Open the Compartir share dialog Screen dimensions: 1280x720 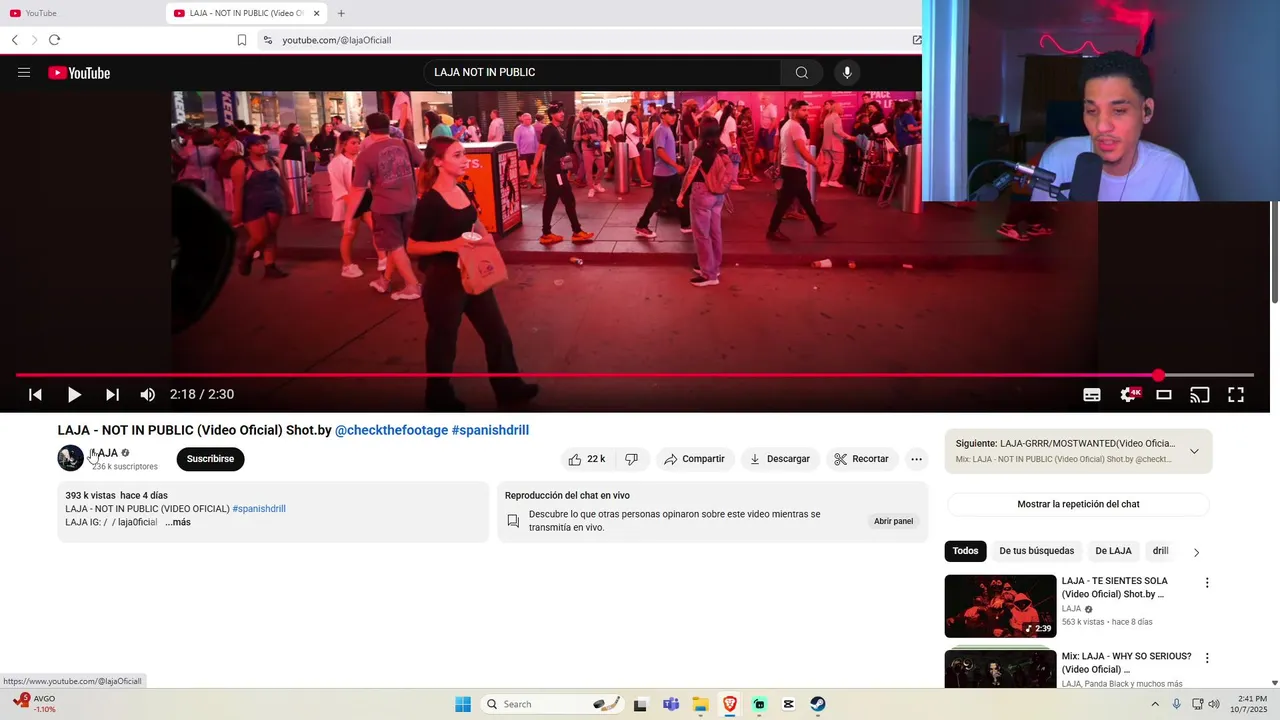694,459
